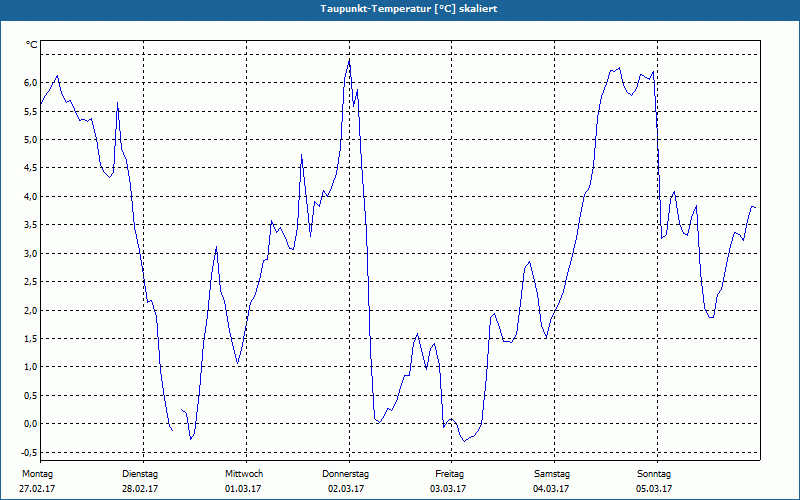Screen dimensions: 800x500
Task: Select the 1,0 y-axis value
Action: click(30, 367)
